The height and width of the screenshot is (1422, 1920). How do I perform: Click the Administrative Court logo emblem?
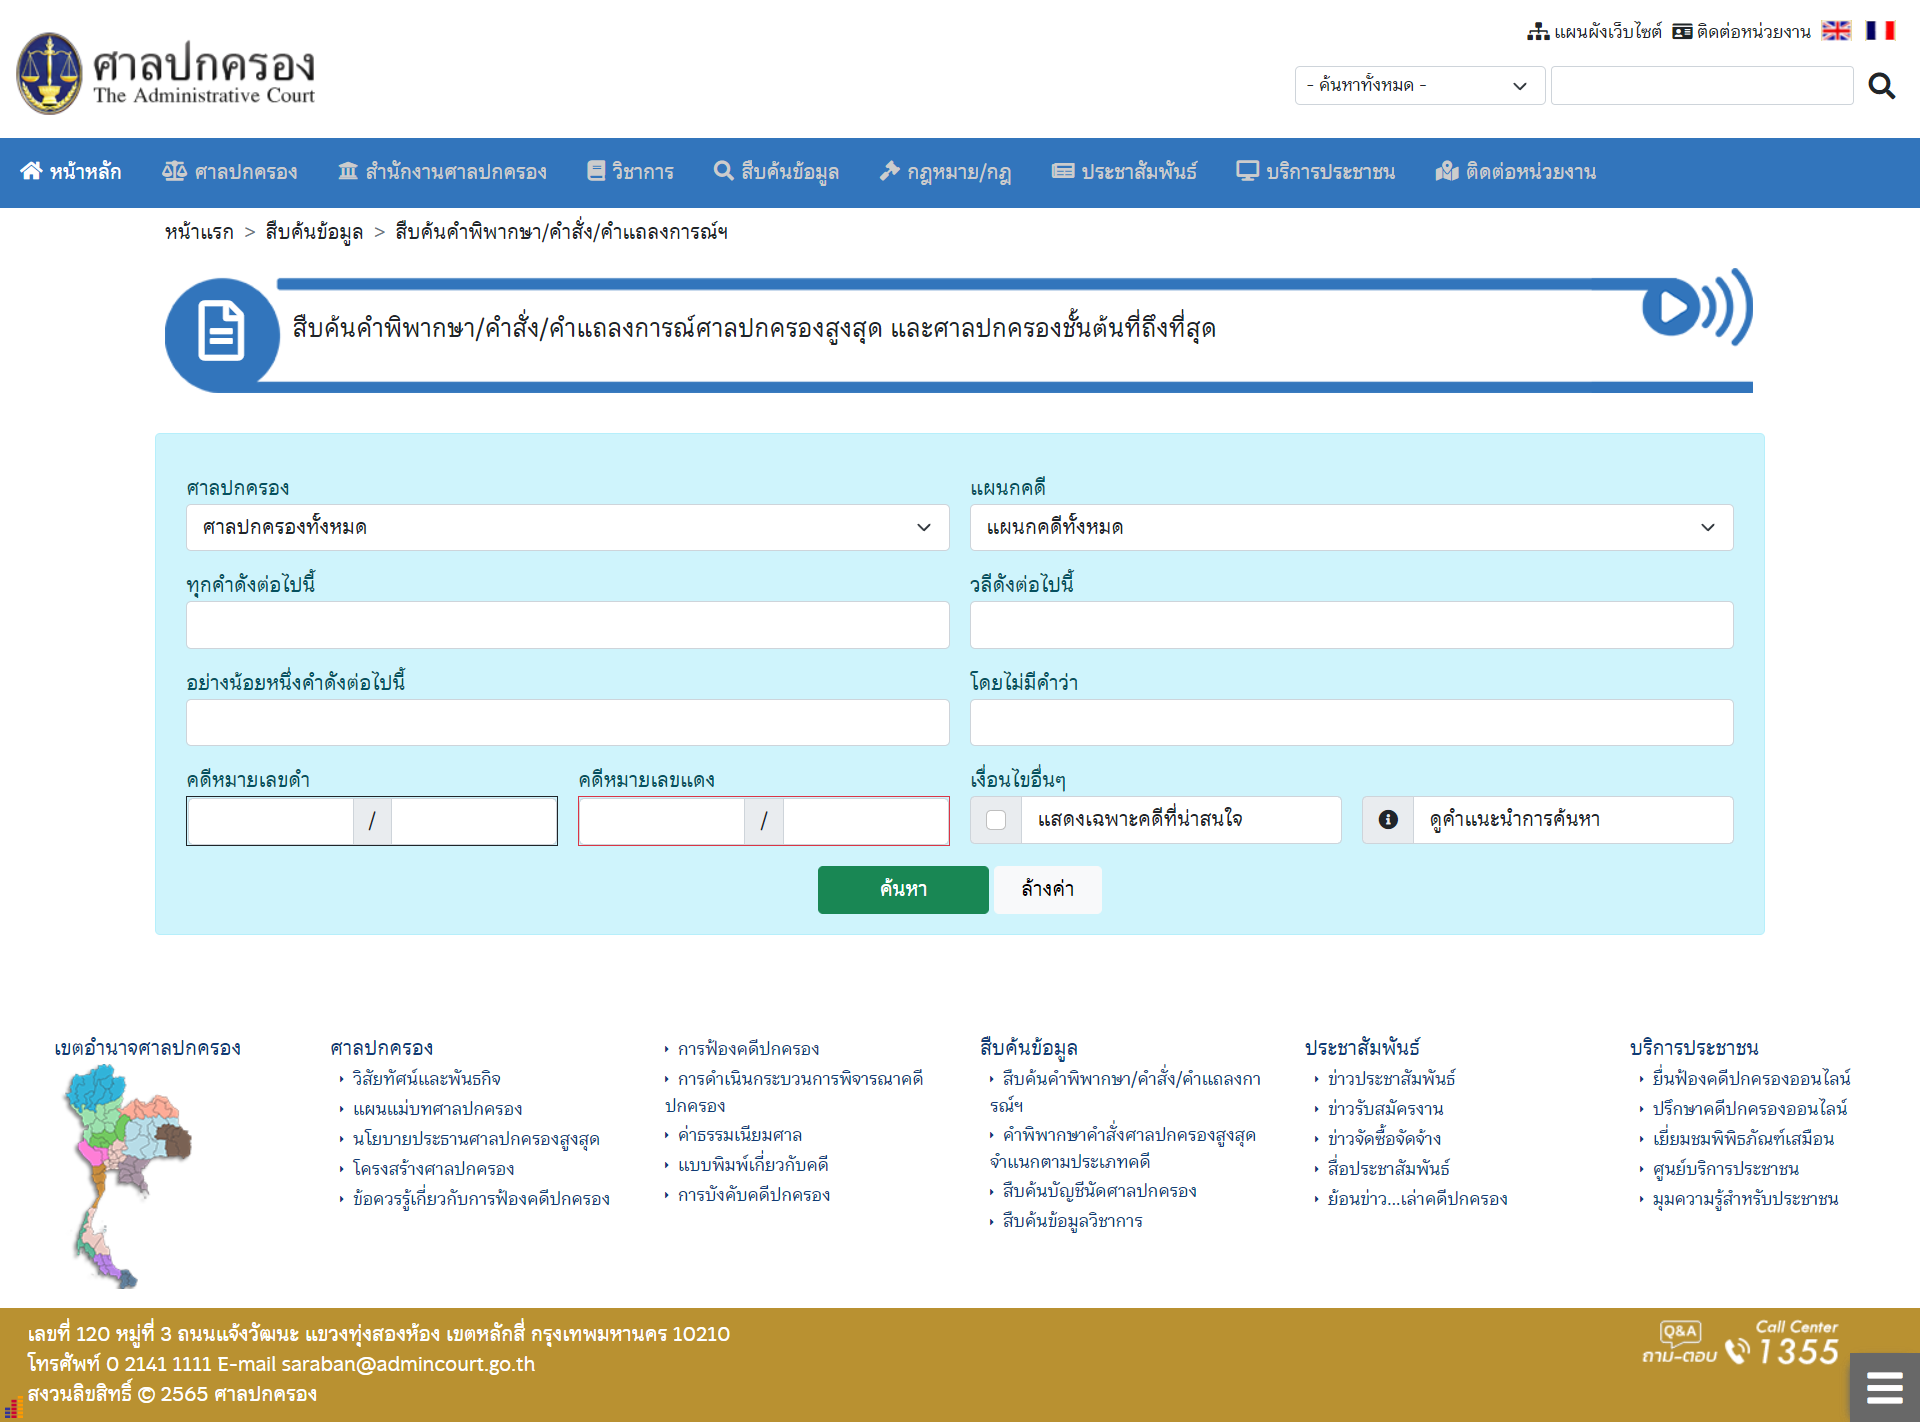49,73
